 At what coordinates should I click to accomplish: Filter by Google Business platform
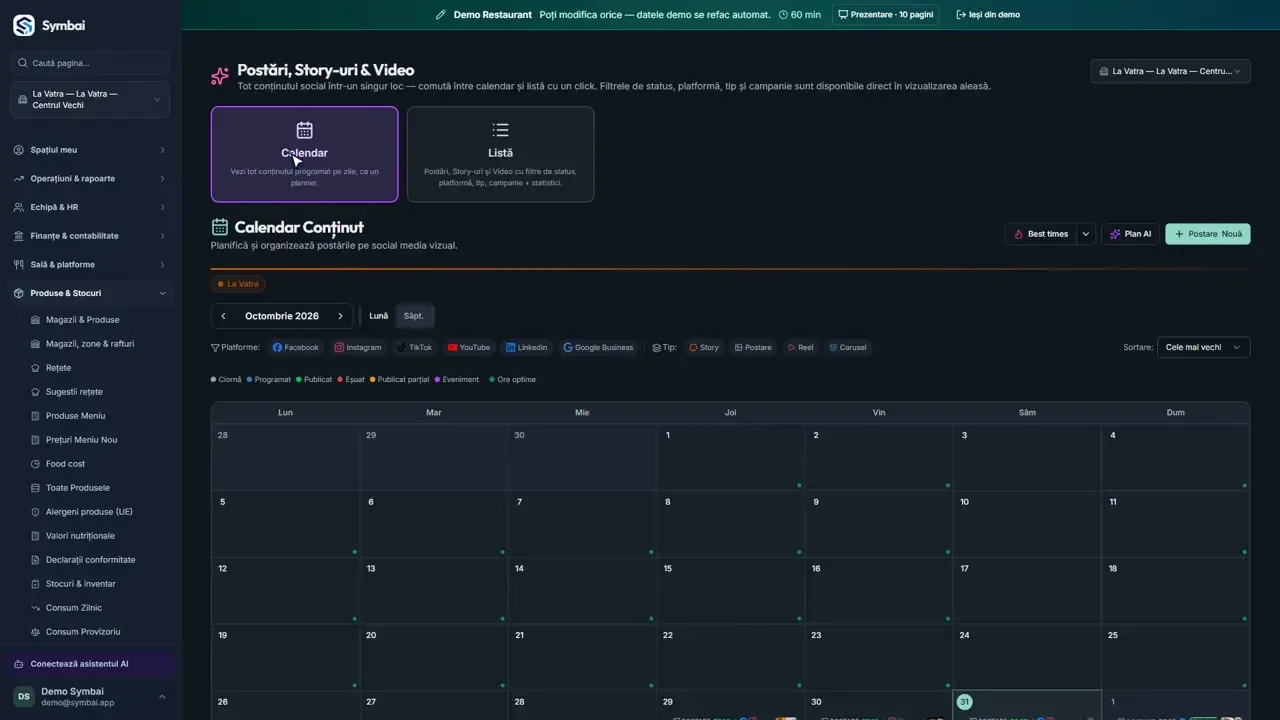point(598,347)
